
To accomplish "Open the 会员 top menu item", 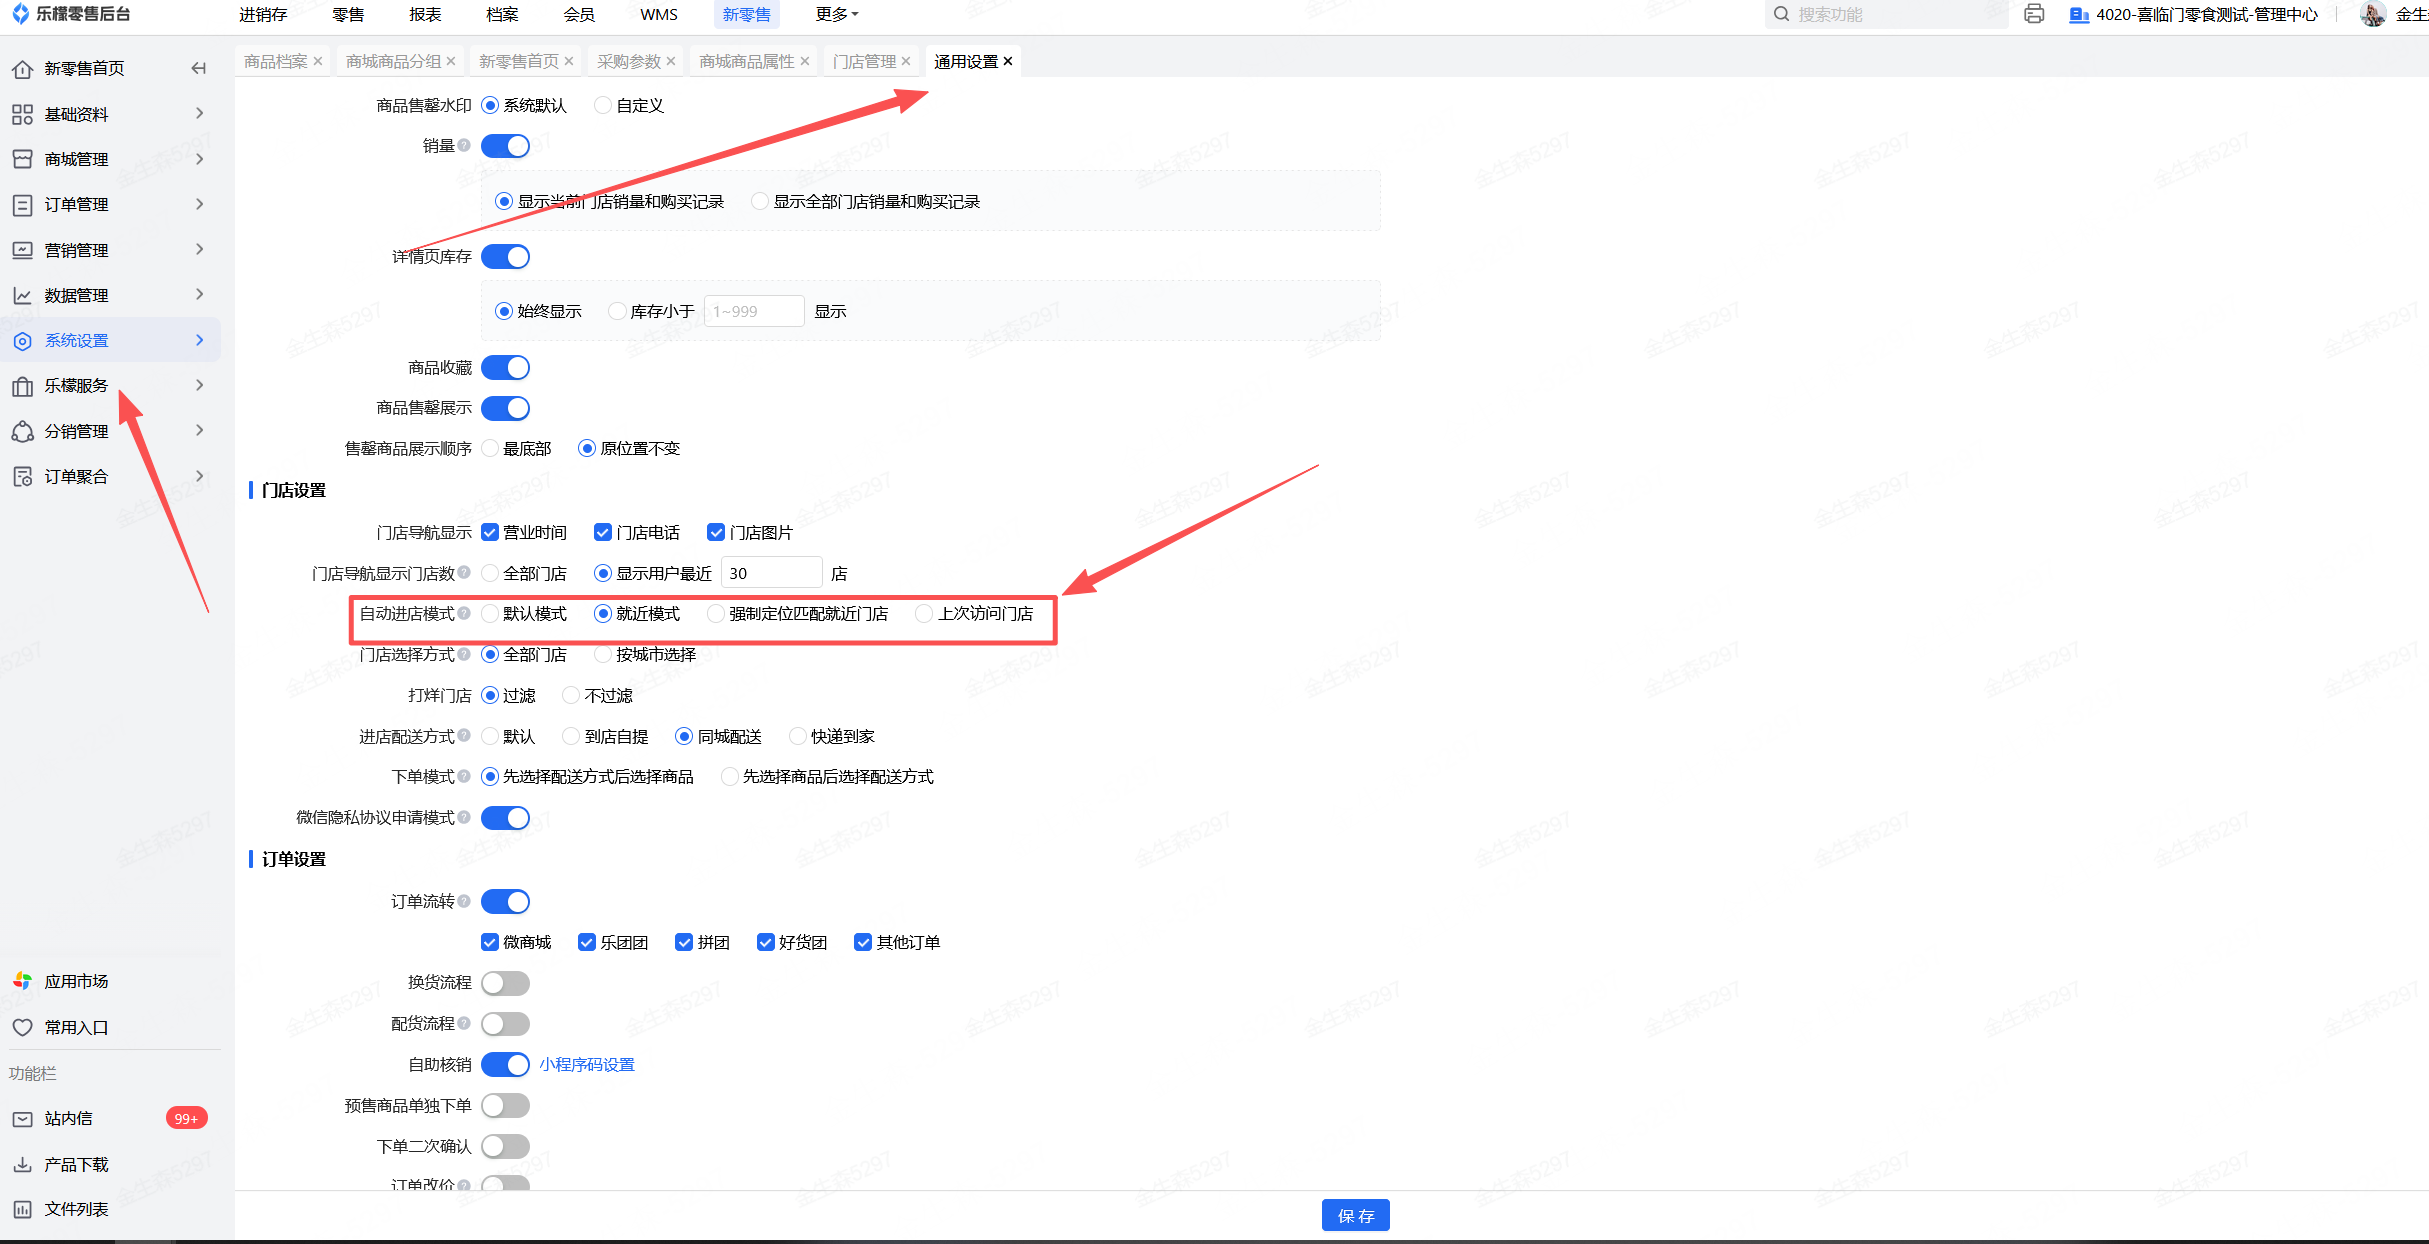I will [579, 14].
